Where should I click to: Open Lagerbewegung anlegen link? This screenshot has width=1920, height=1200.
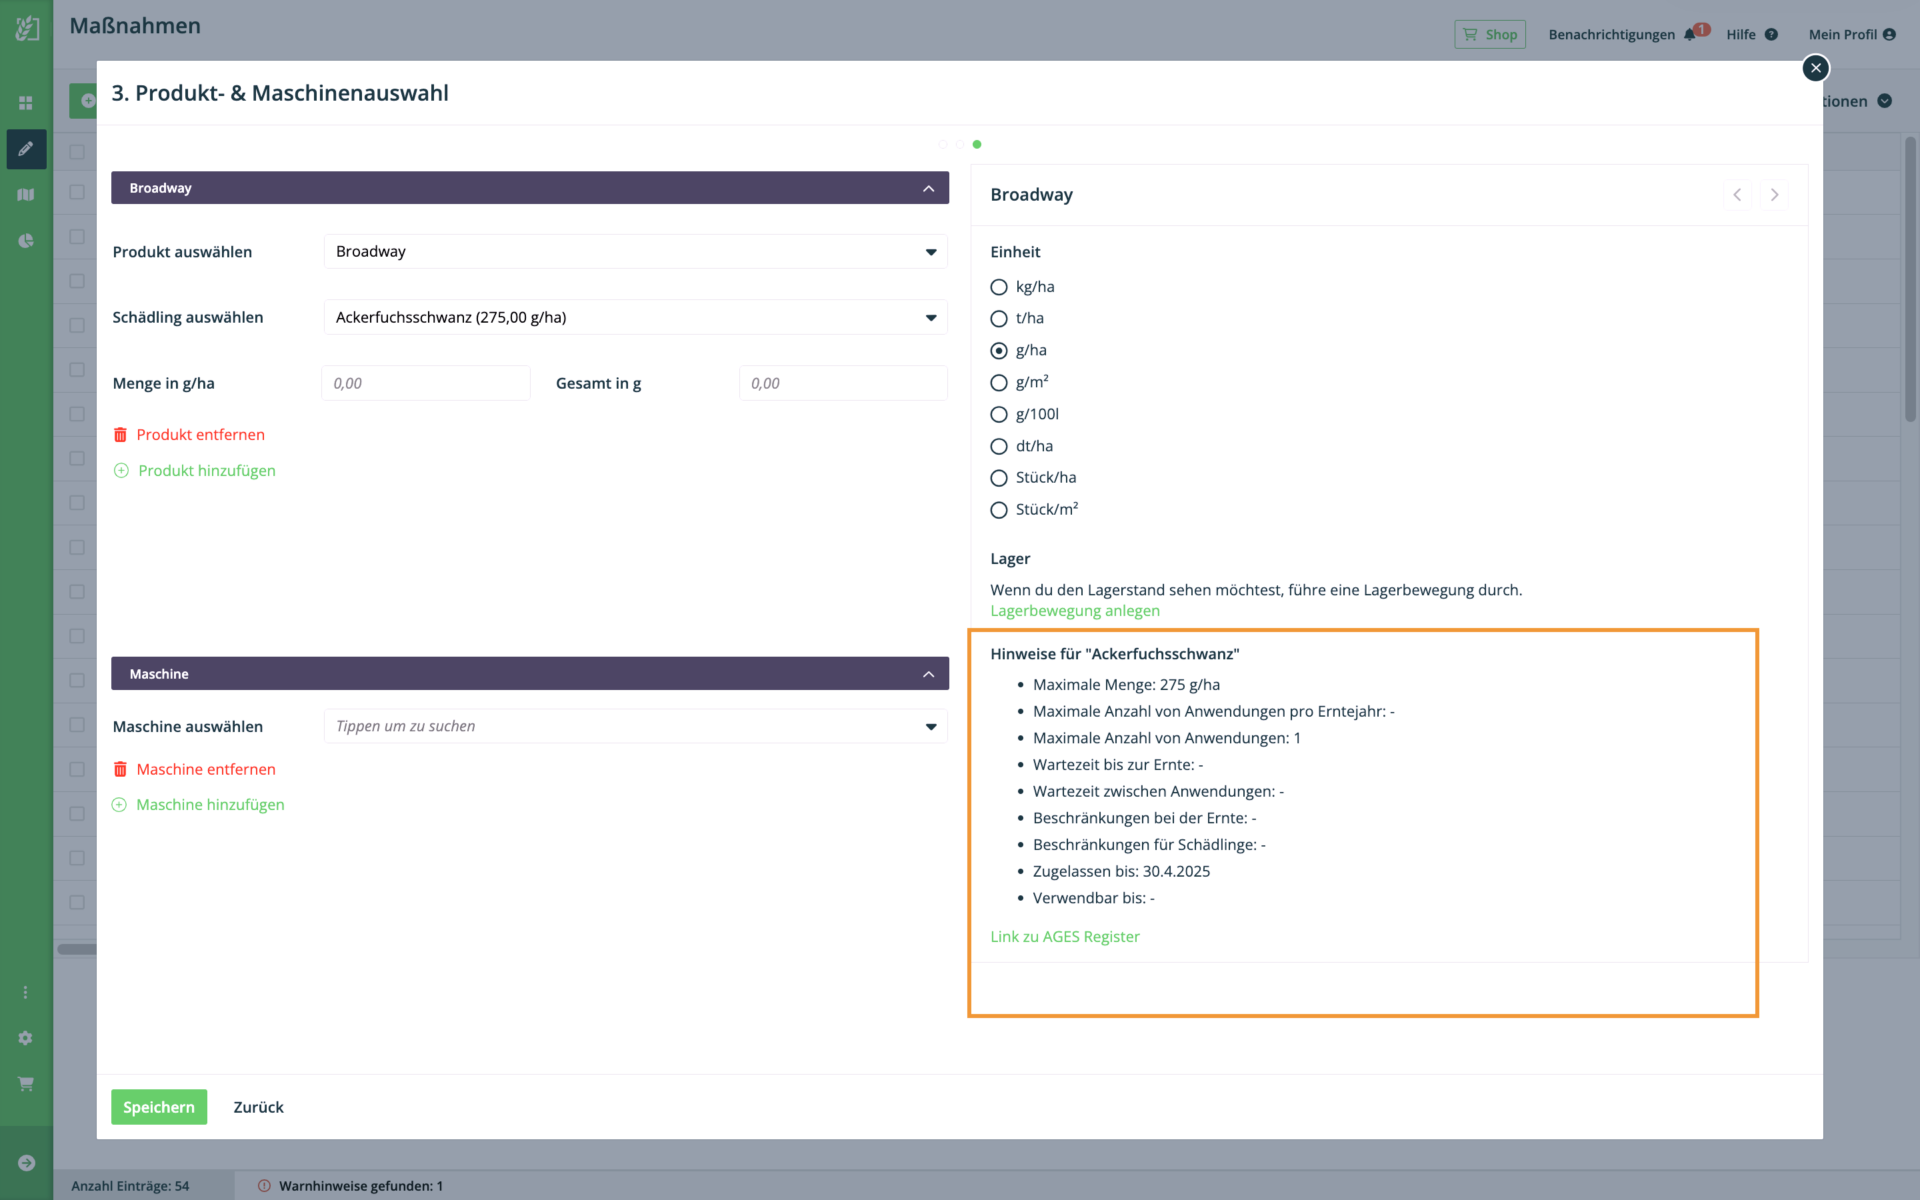tap(1075, 611)
